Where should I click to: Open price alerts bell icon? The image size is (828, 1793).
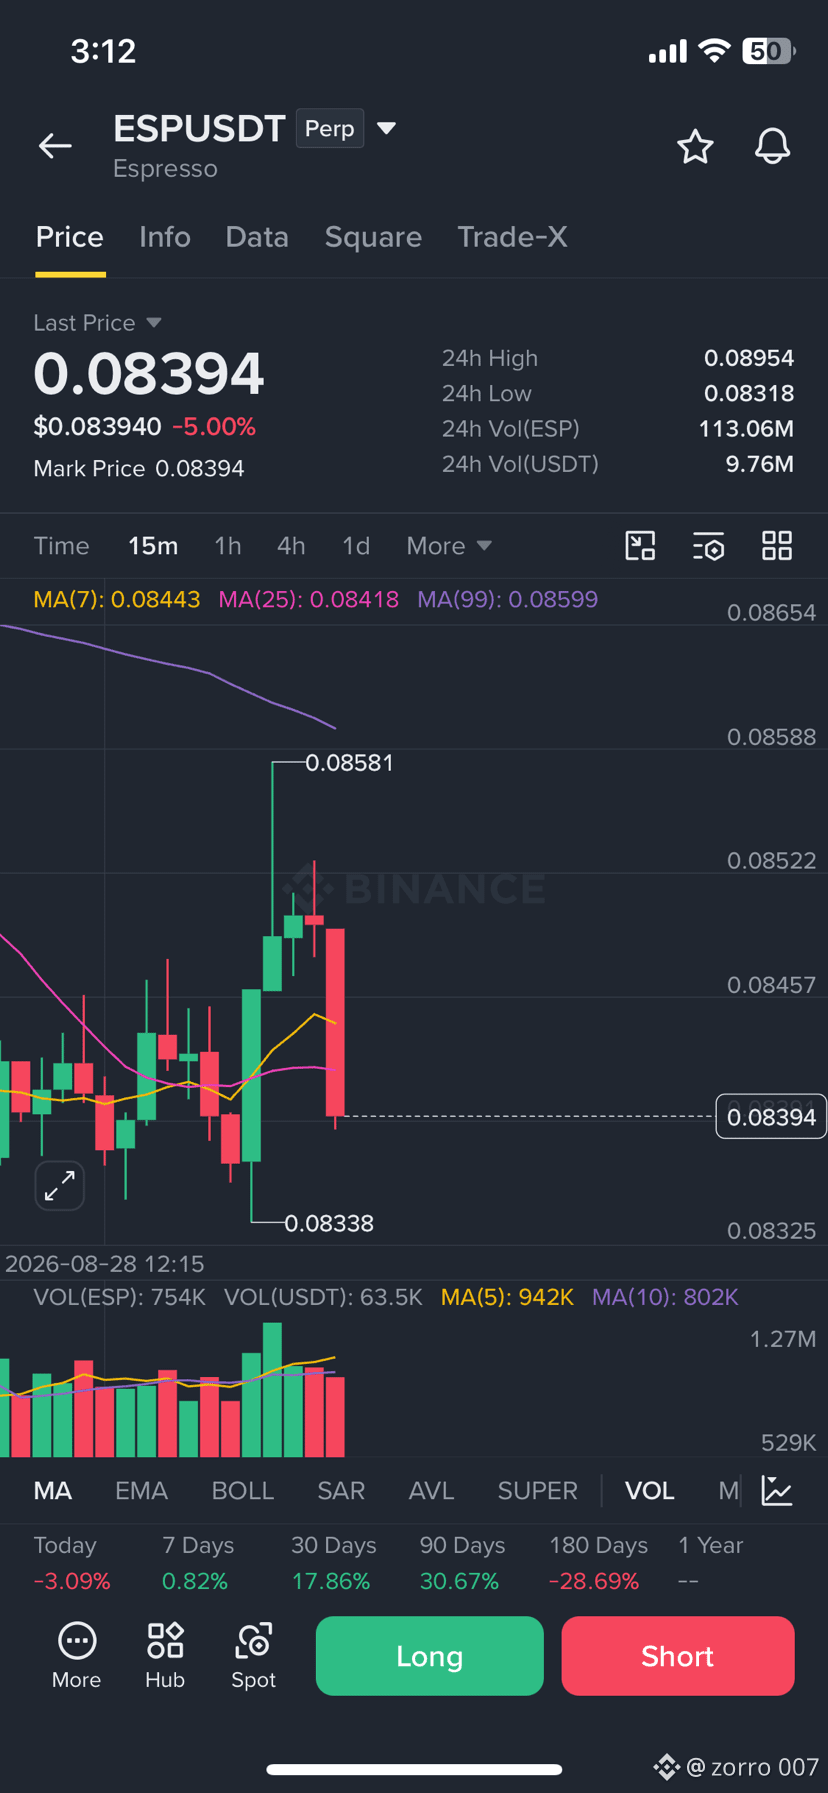(772, 147)
